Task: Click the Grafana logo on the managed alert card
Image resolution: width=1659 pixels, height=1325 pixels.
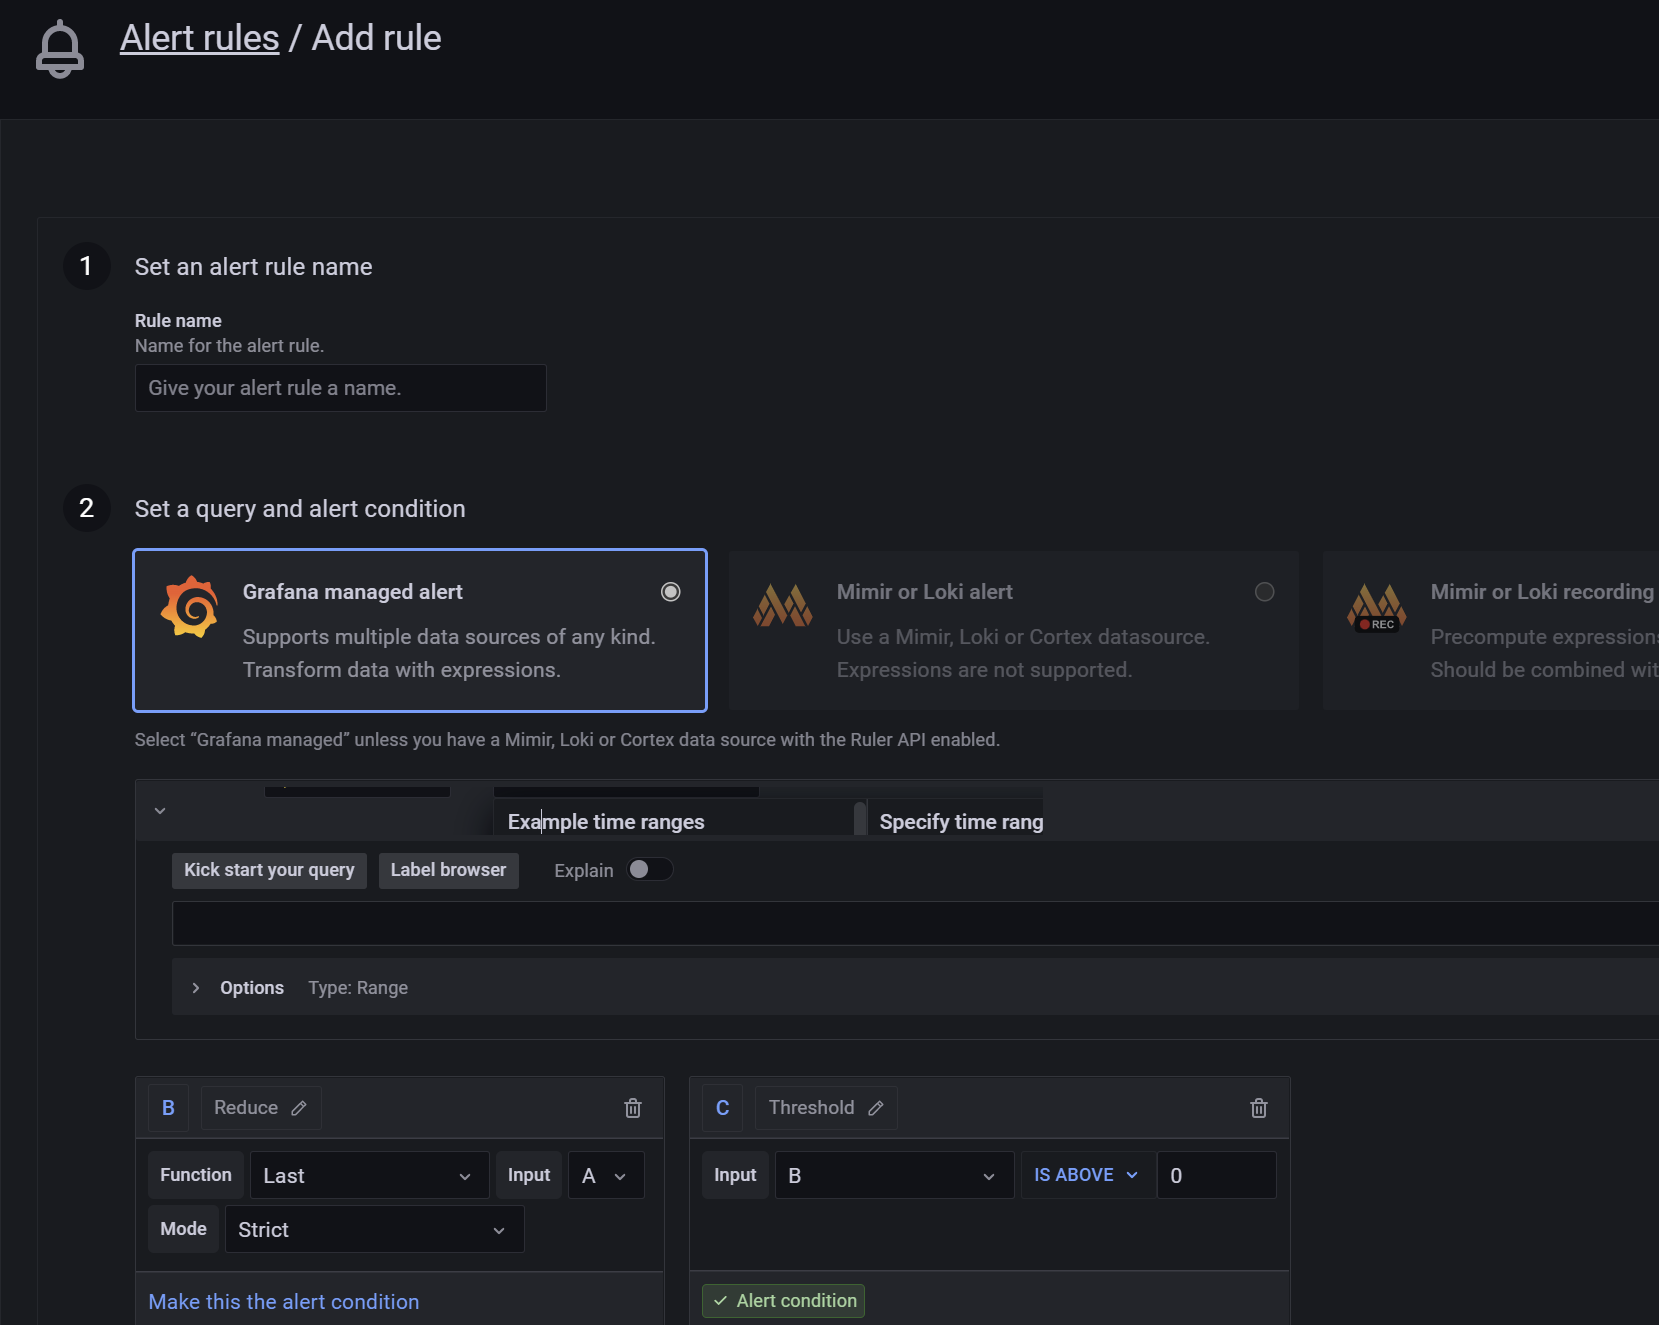Action: pos(189,605)
